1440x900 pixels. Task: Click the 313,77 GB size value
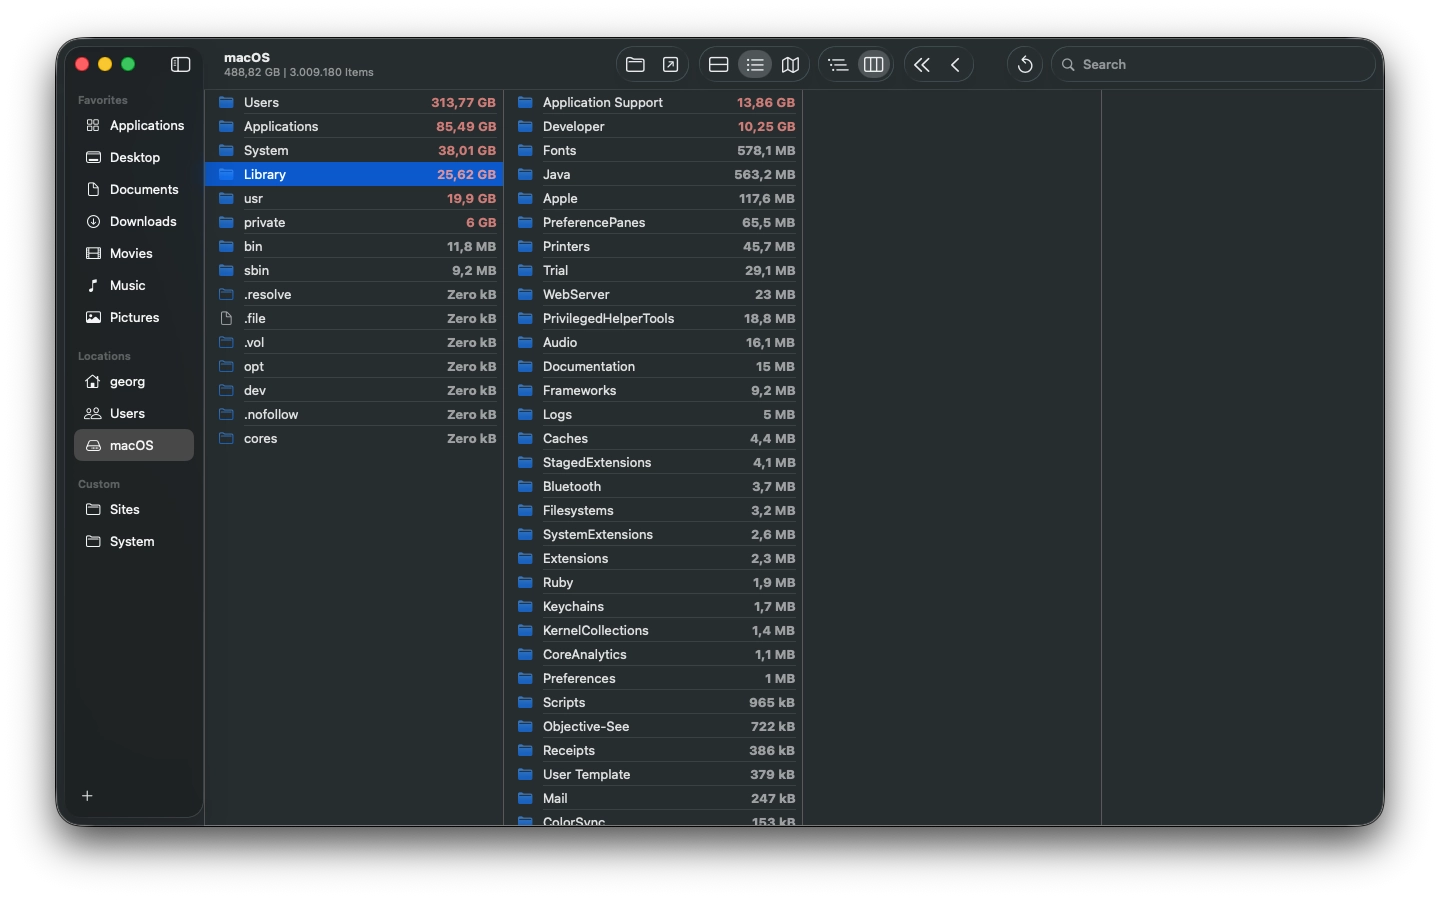tap(463, 102)
